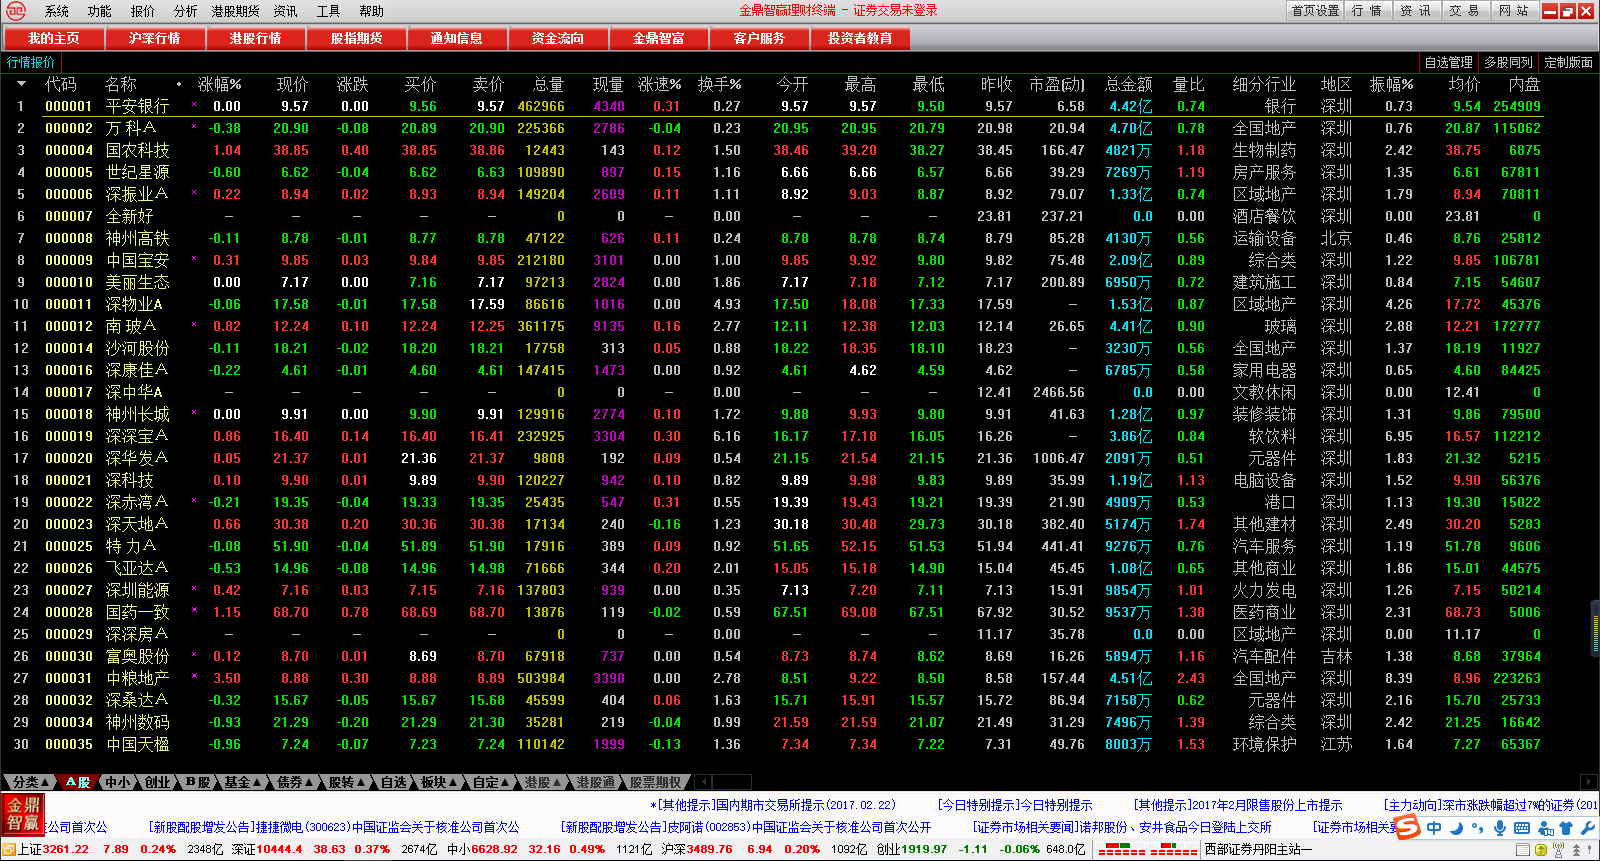The height and width of the screenshot is (861, 1600).
Task: Open the 基金 funds dropdown tab
Action: (x=240, y=782)
